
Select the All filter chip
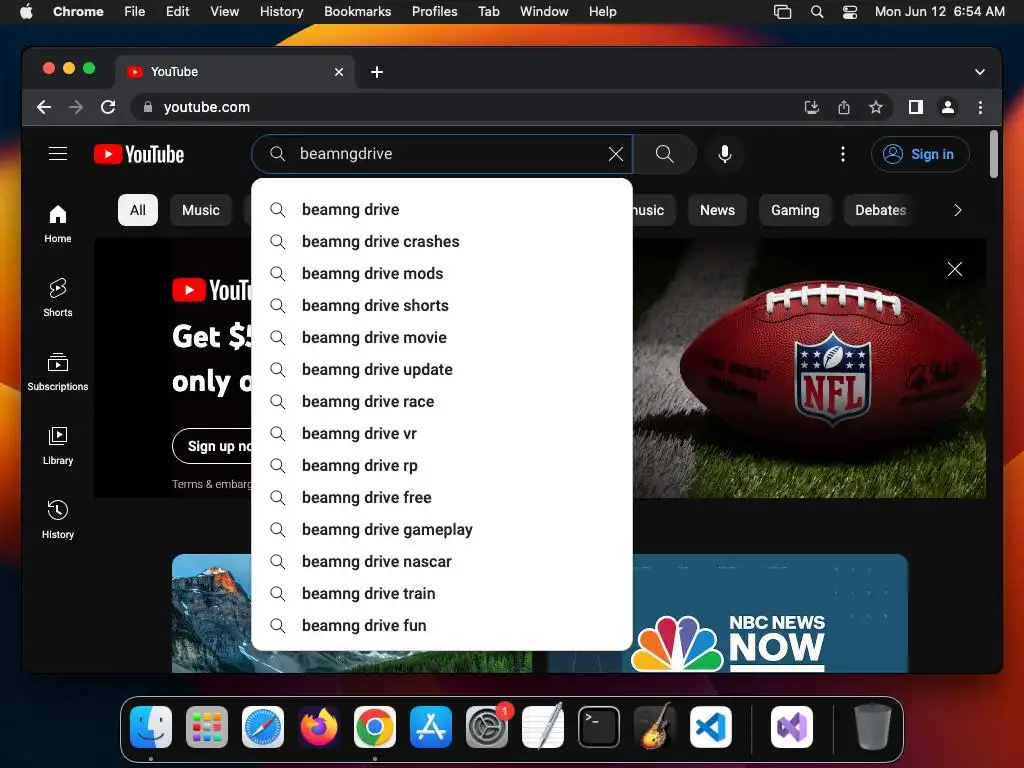[x=138, y=210]
